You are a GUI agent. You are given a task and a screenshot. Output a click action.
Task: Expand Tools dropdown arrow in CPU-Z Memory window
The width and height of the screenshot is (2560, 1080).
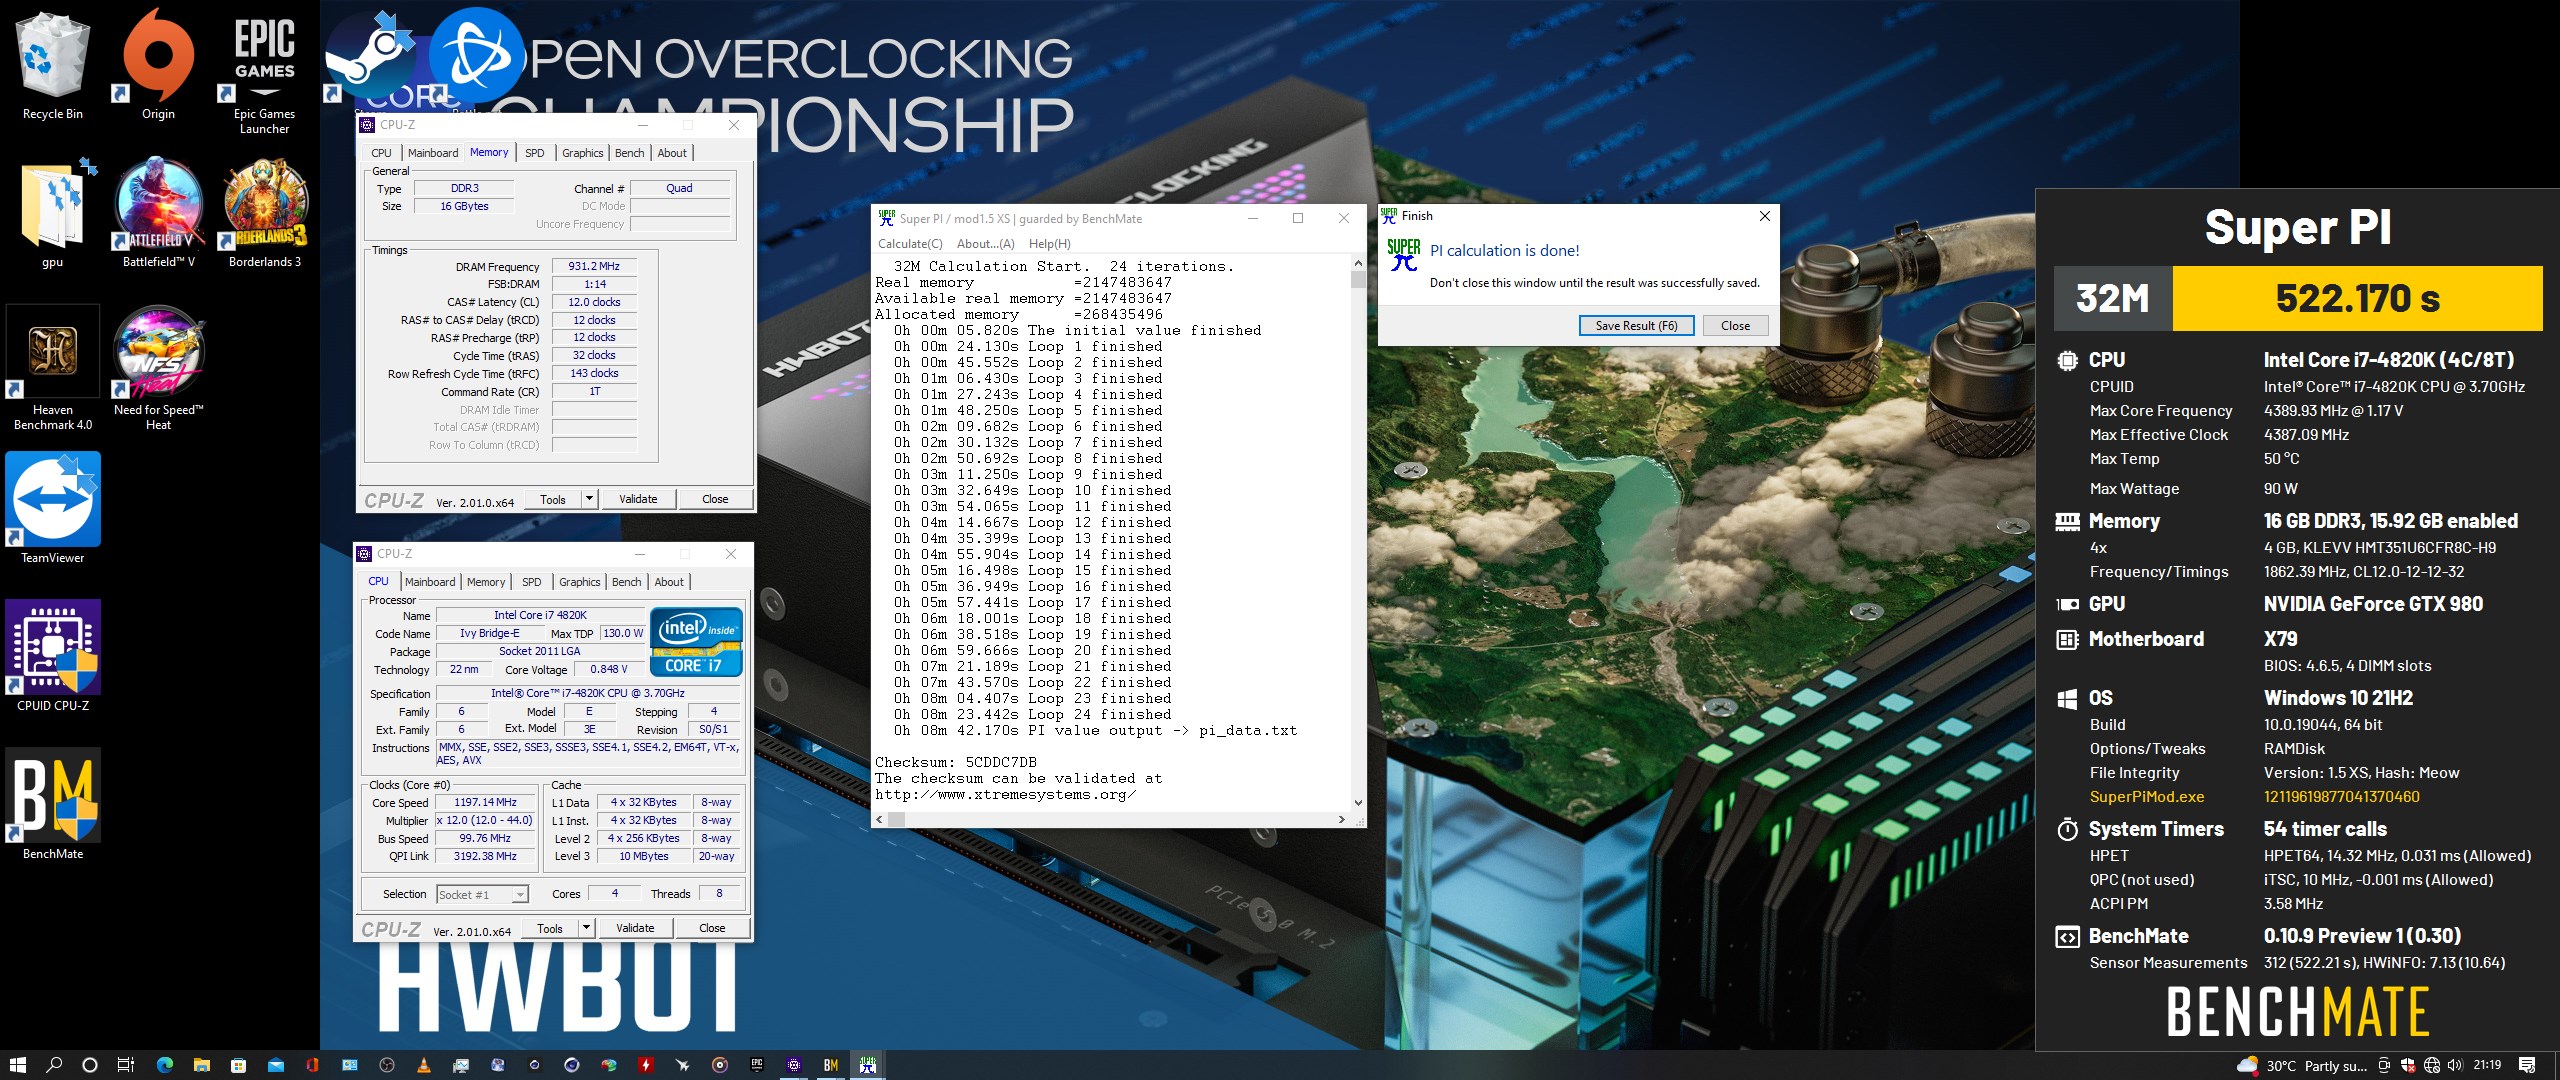(589, 499)
